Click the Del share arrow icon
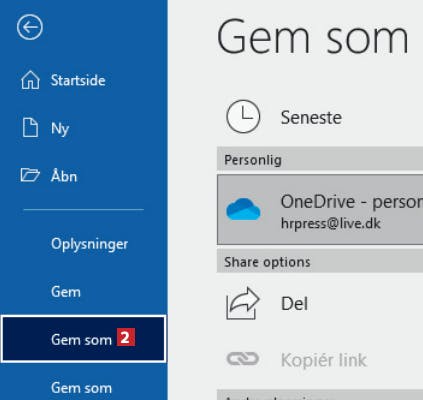The width and height of the screenshot is (423, 400). pyautogui.click(x=243, y=303)
